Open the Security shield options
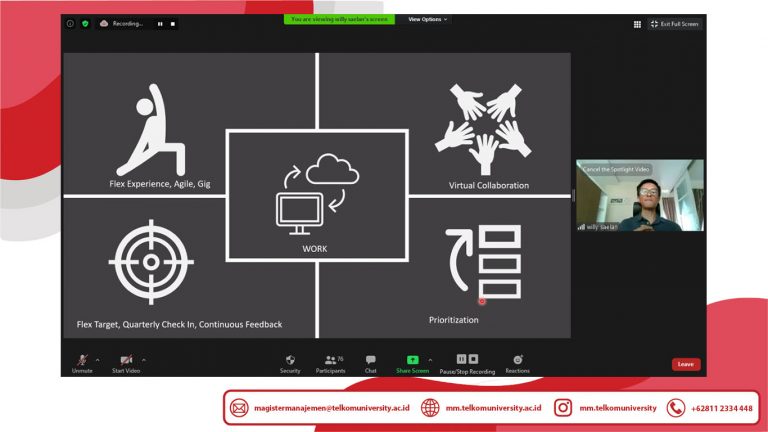 [x=290, y=361]
